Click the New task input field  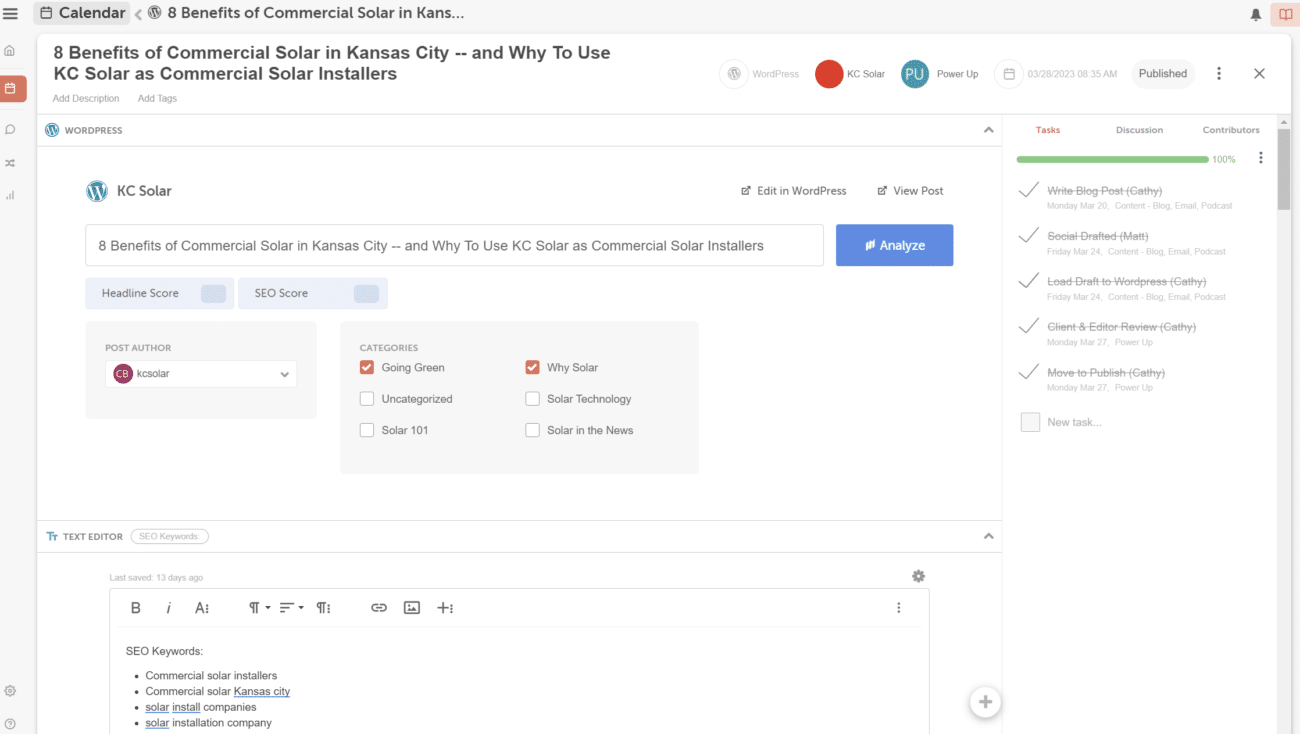point(1074,422)
